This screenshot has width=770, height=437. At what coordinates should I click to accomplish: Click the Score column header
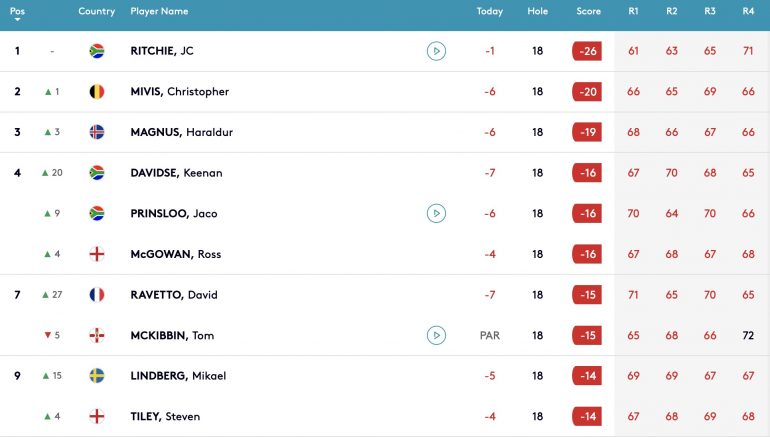[x=588, y=12]
